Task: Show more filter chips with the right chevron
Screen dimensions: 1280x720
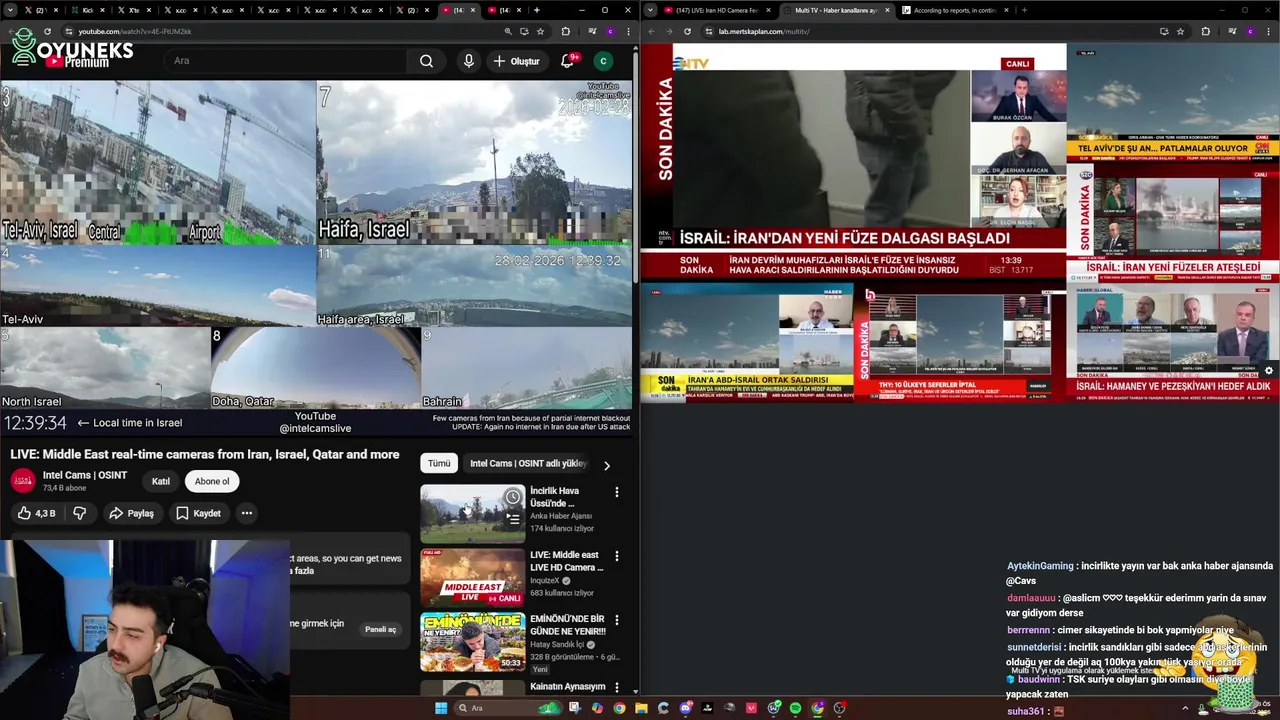Action: coord(606,465)
